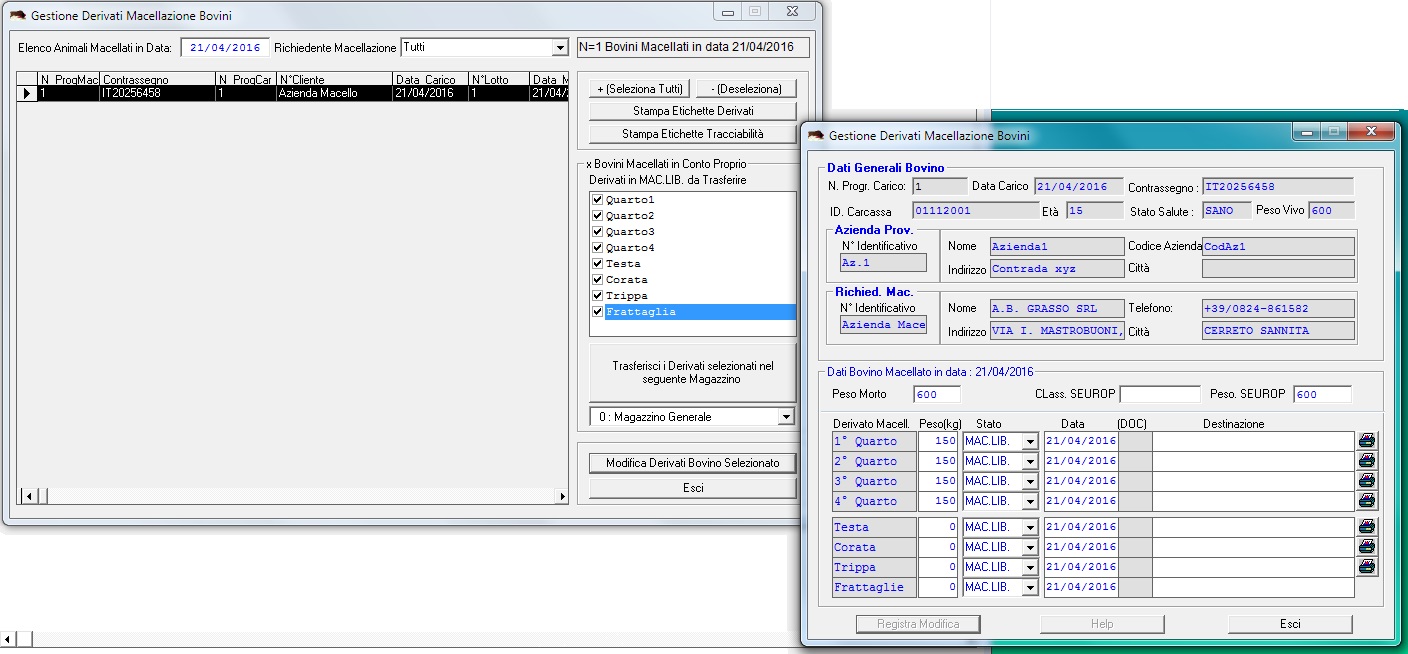Click the printer icon on the 3° Quarto row
The width and height of the screenshot is (1408, 654).
pyautogui.click(x=1367, y=481)
